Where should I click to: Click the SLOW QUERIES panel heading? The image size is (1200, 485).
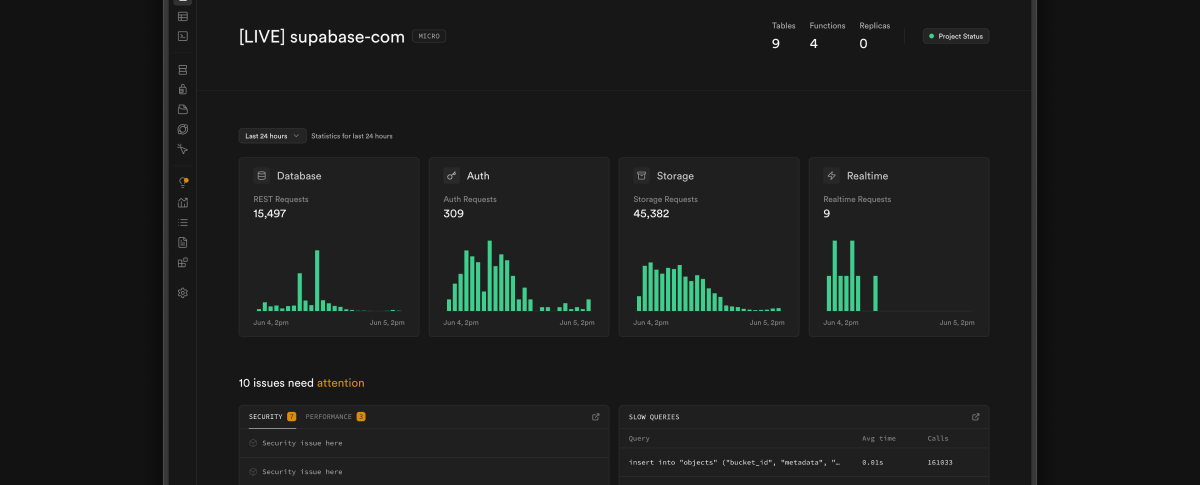point(654,416)
